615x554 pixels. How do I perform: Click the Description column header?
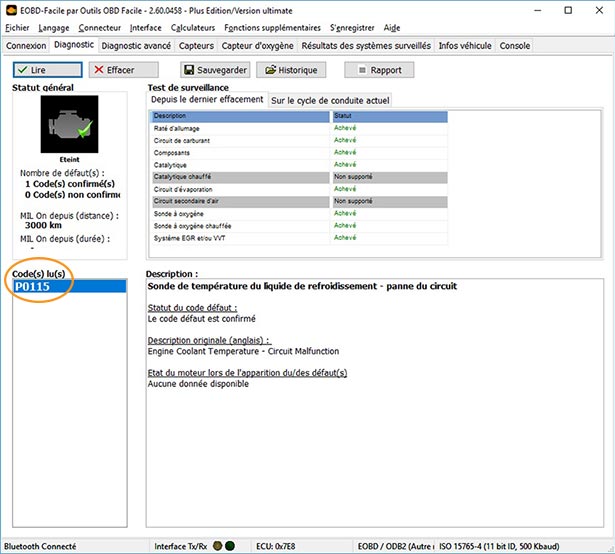[x=241, y=116]
